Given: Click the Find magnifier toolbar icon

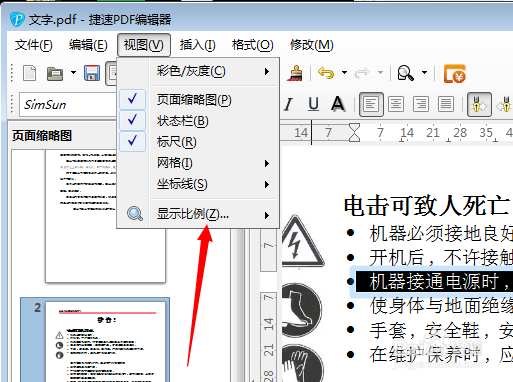Looking at the screenshot, I should pos(405,73).
